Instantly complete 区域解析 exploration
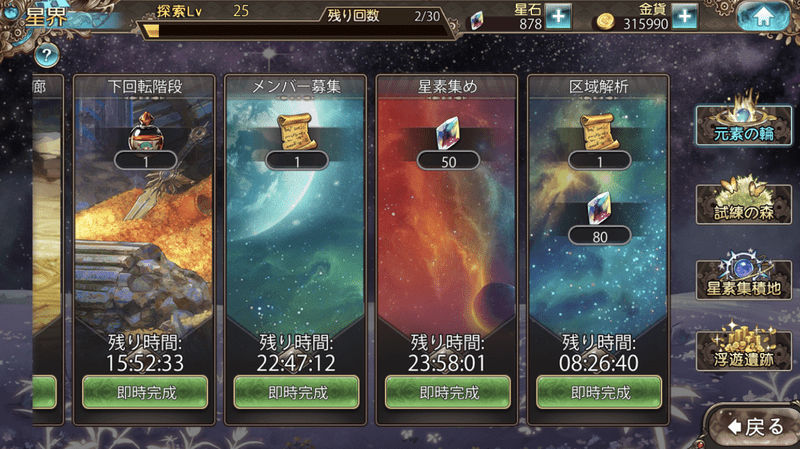 (599, 392)
